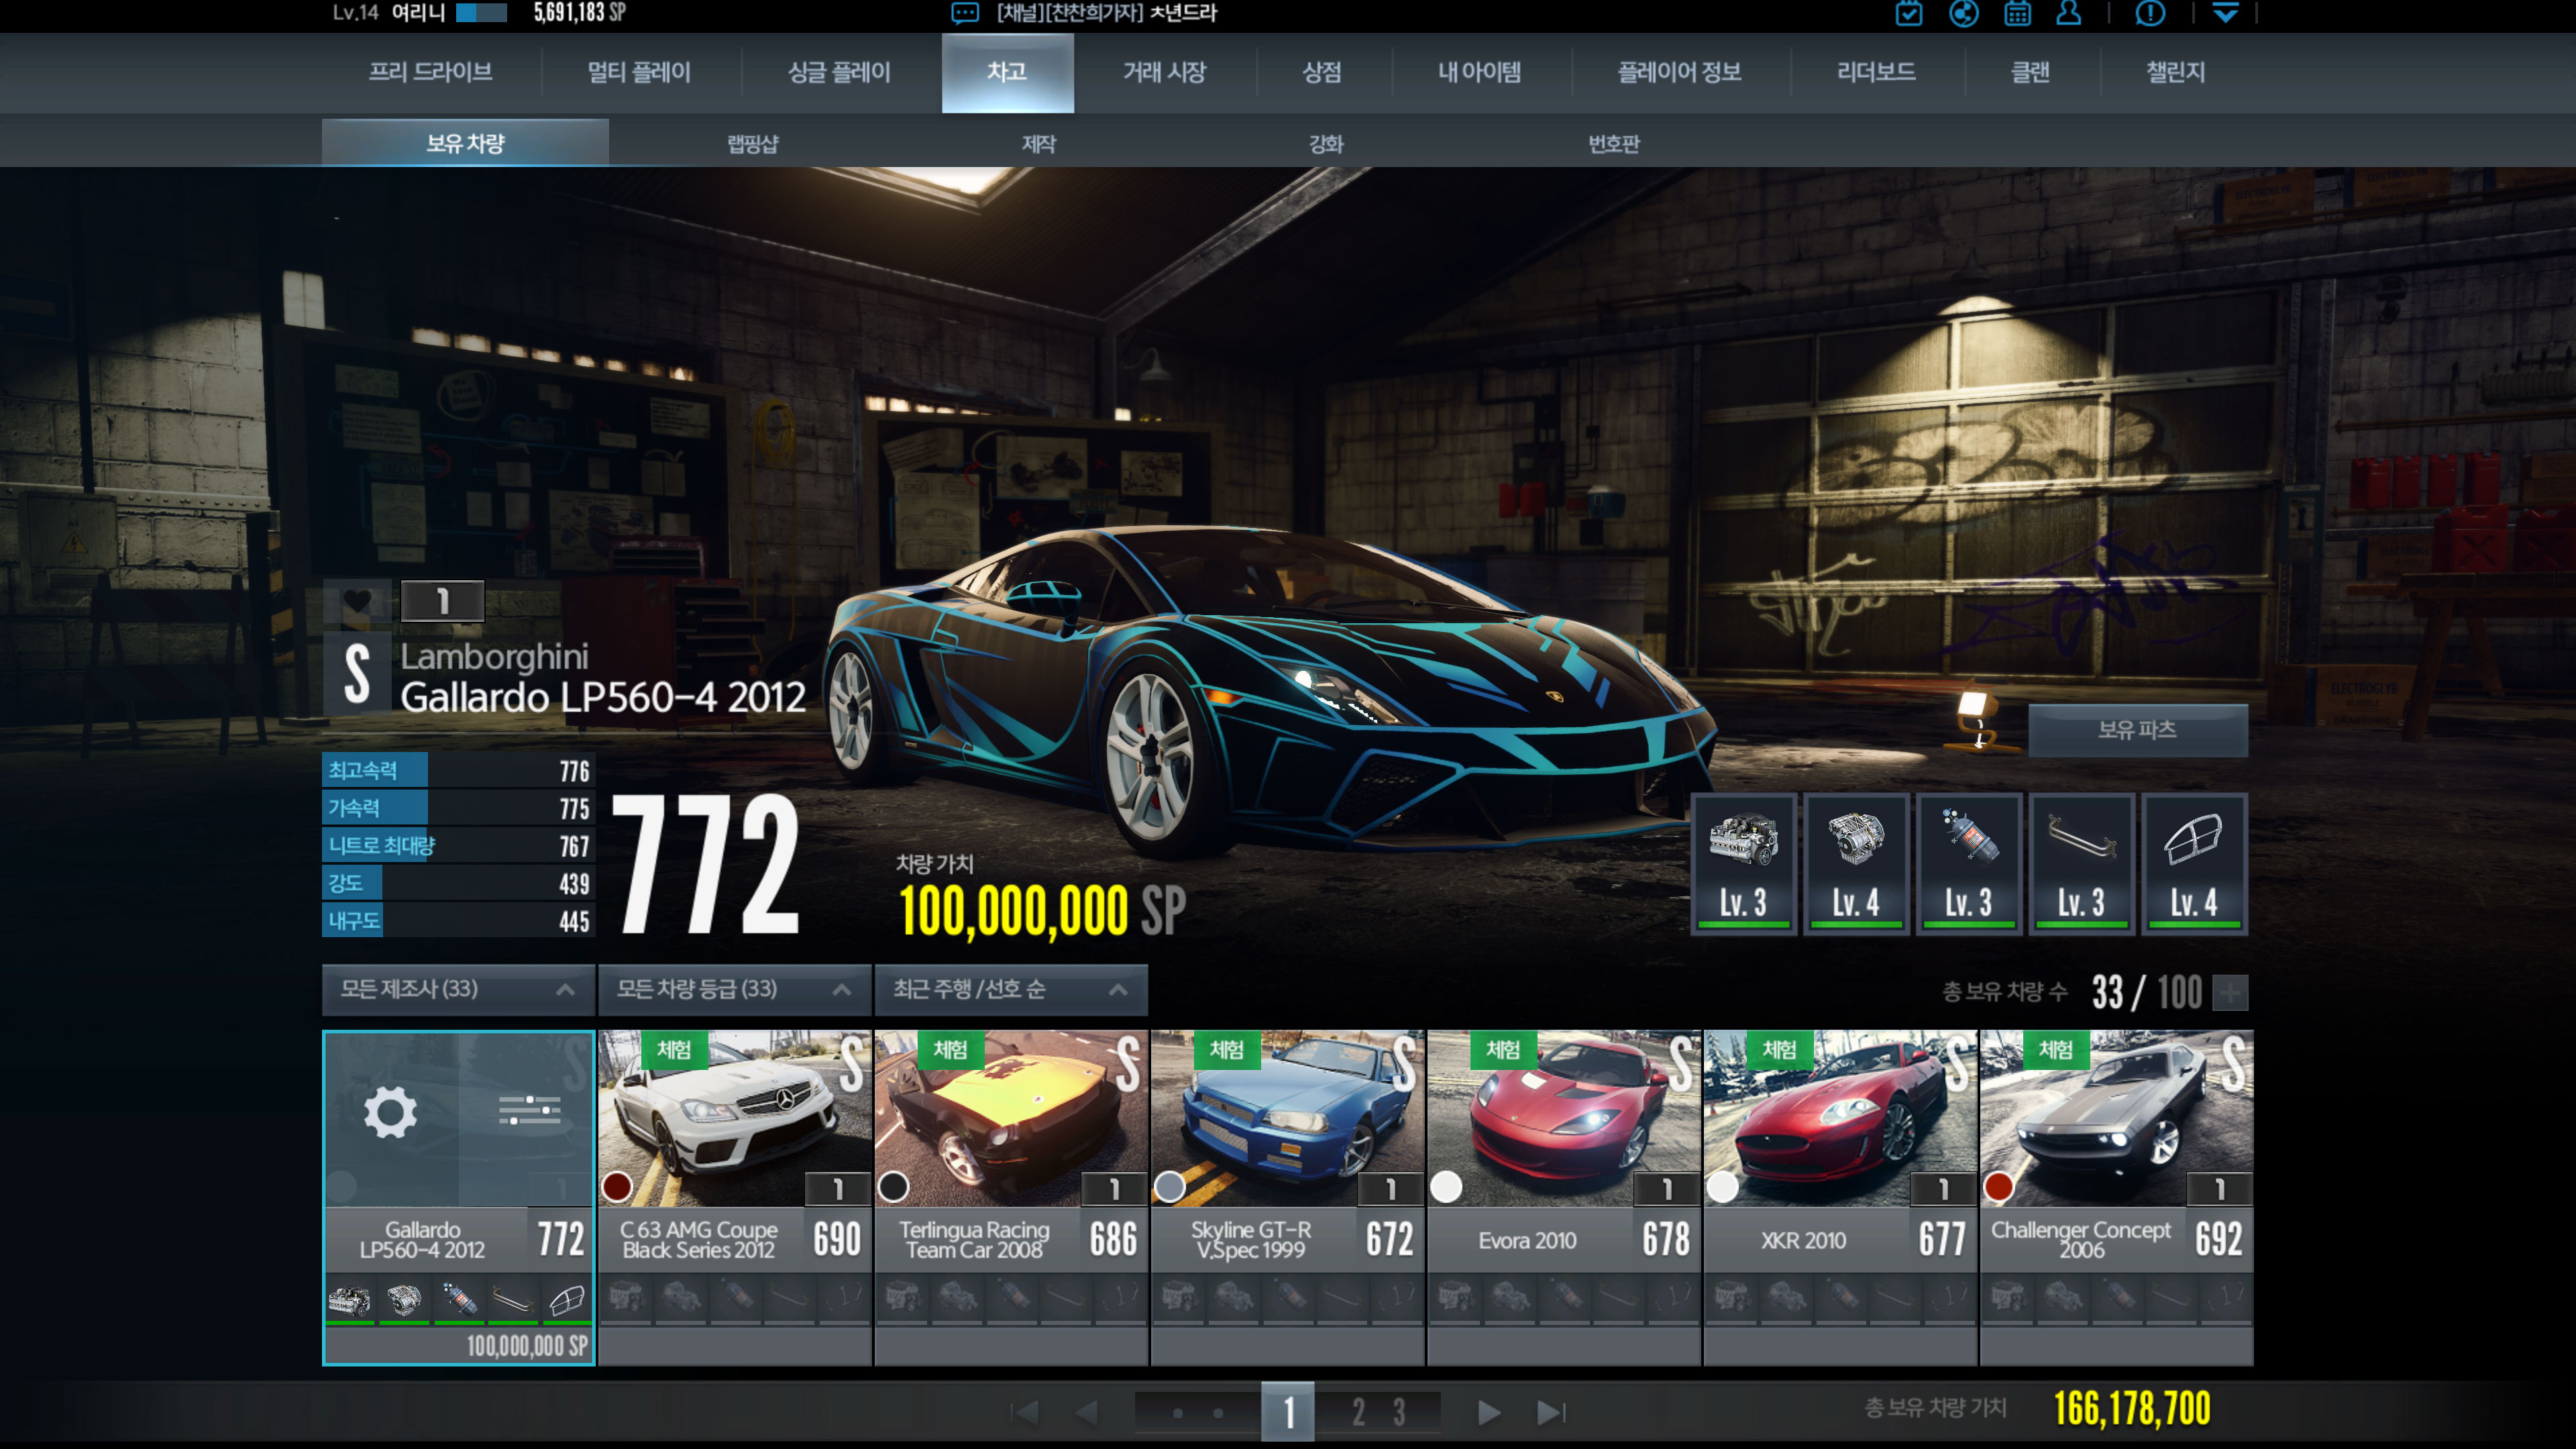Expand the 최근 주행/선호 순 sort dropdown

tap(1010, 989)
